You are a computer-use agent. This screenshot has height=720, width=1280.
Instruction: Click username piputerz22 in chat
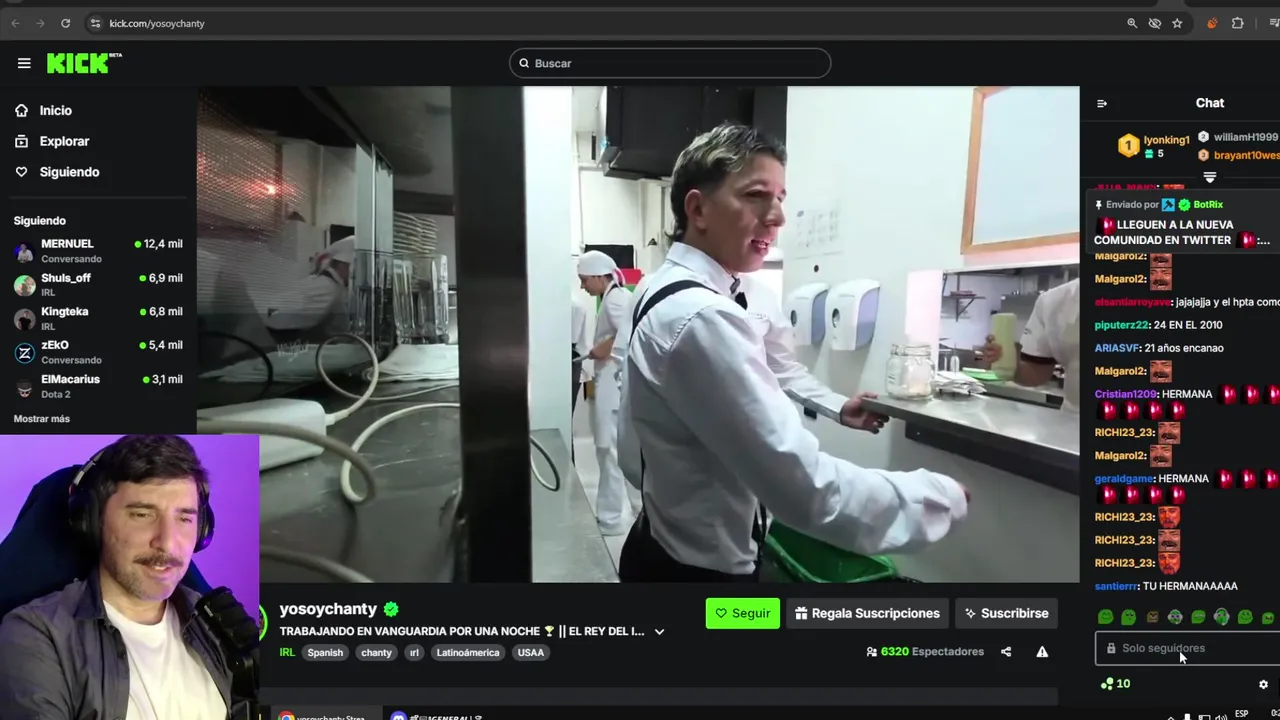pyautogui.click(x=1121, y=325)
